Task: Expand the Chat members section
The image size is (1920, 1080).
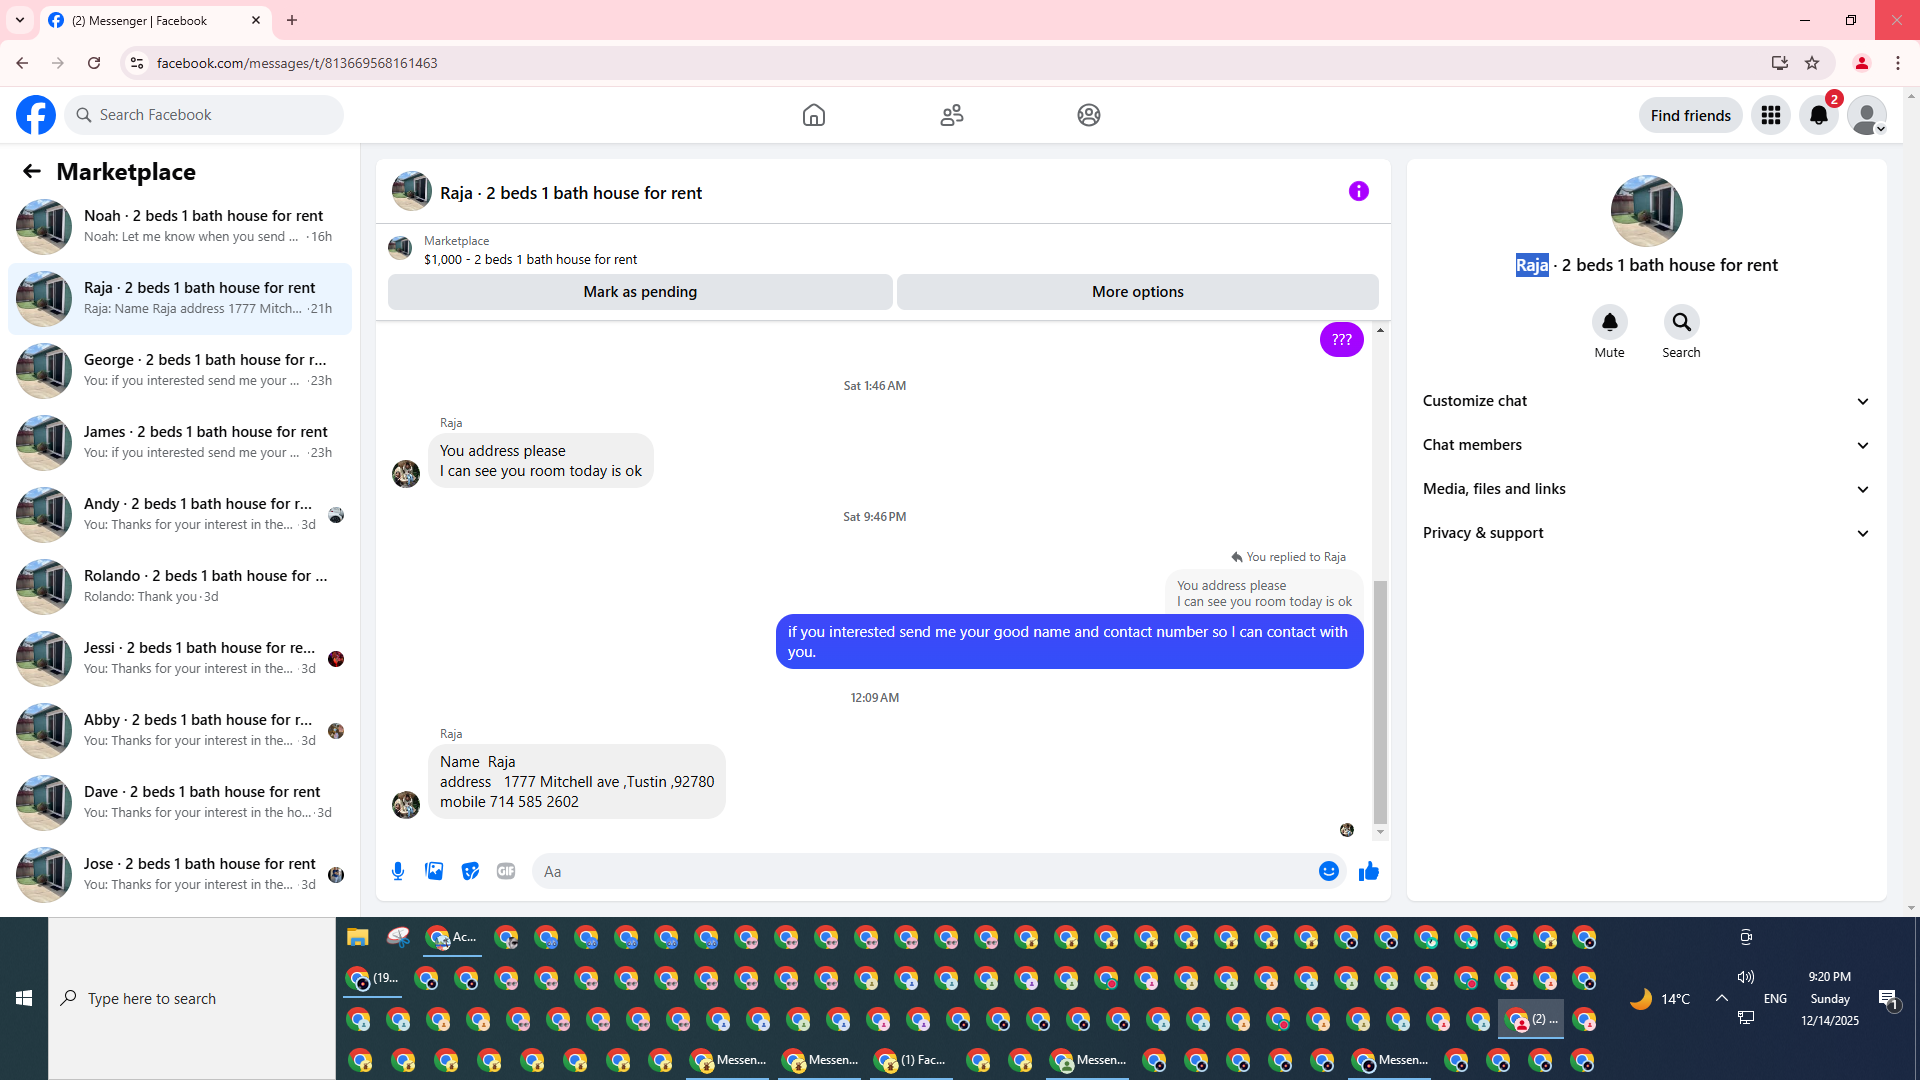Action: tap(1646, 445)
